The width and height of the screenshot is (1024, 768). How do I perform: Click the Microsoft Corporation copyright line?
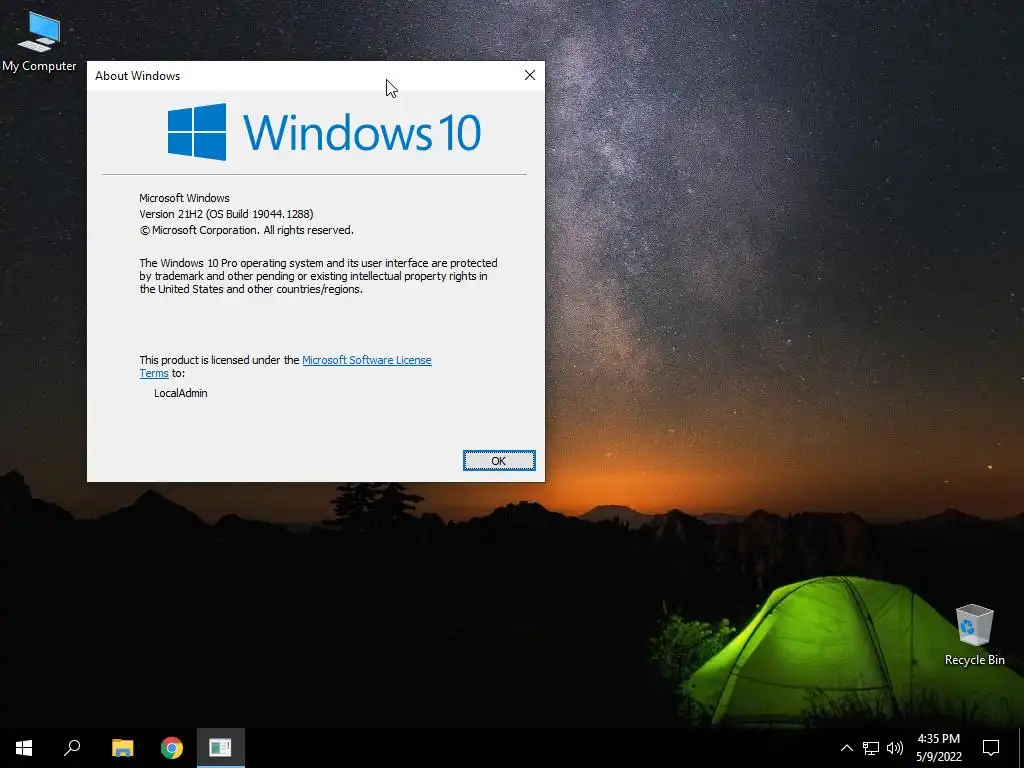(246, 231)
